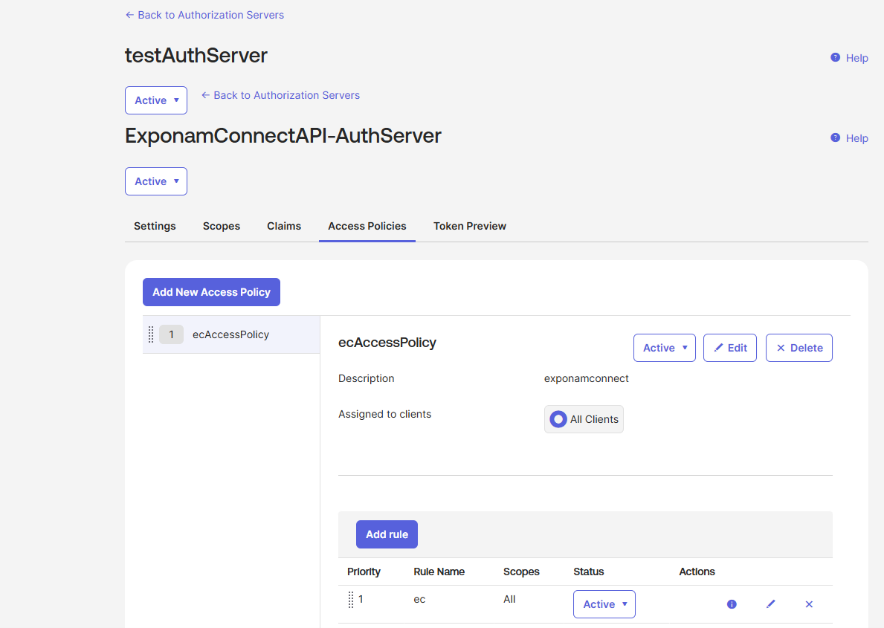
Task: Click Add New Access Policy button
Action: click(211, 292)
